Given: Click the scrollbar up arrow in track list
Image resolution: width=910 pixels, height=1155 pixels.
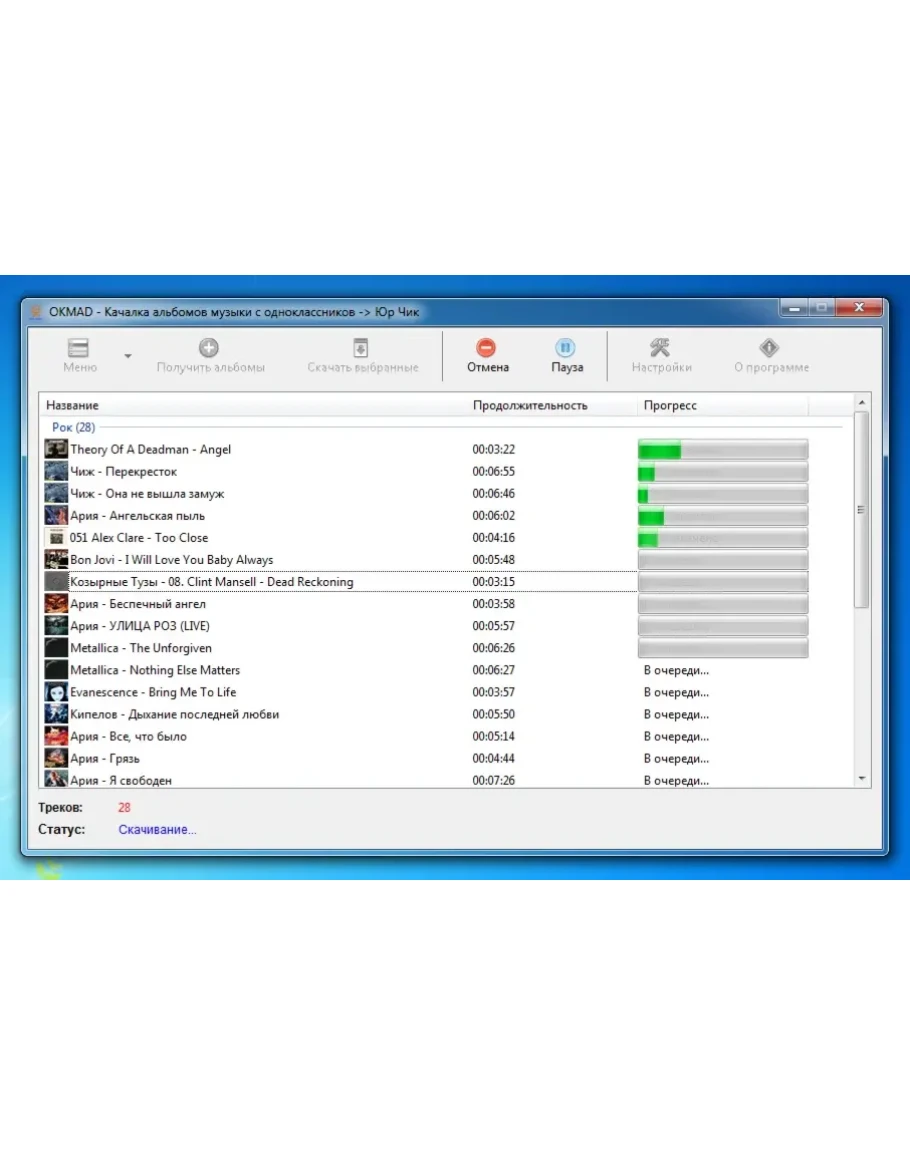Looking at the screenshot, I should click(x=862, y=402).
